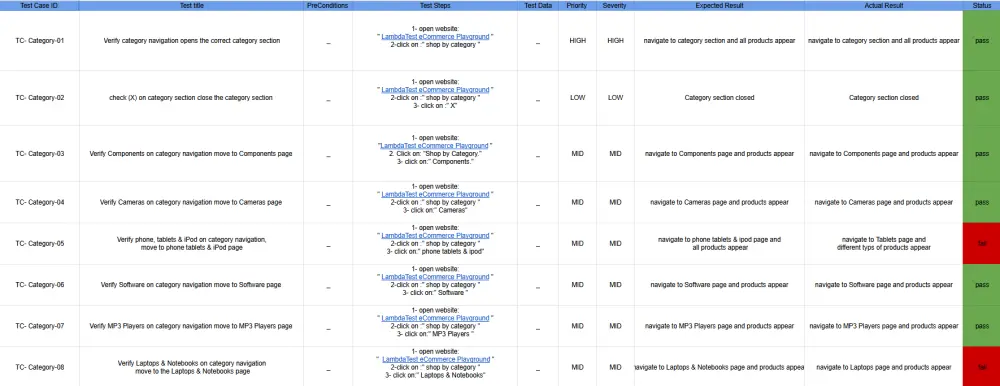Viewport: 1000px width, 386px height.
Task: Click expected result 'Category section closed'
Action: [719, 98]
